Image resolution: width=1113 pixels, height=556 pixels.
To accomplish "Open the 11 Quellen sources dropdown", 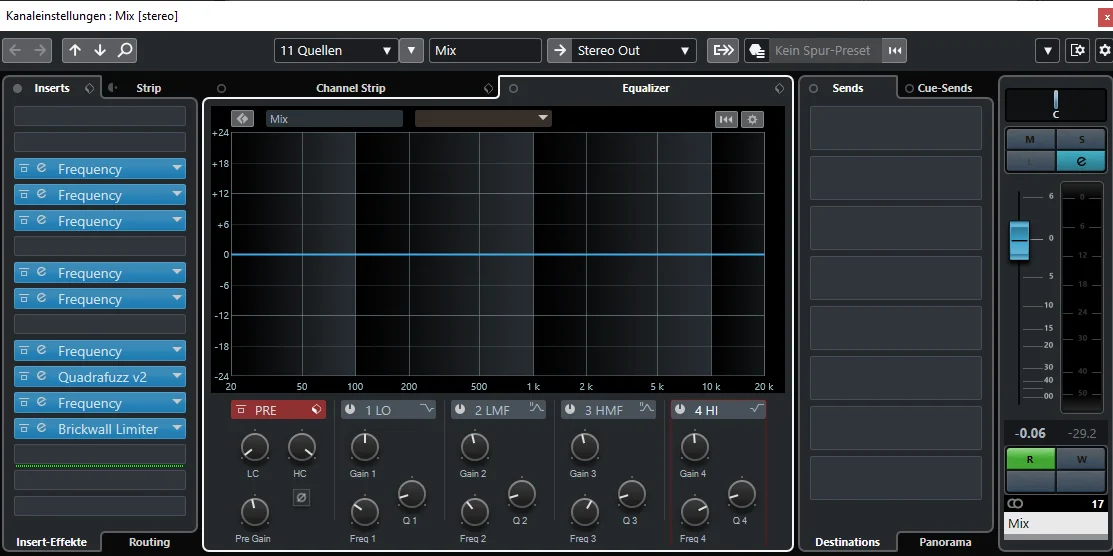I will coord(336,50).
